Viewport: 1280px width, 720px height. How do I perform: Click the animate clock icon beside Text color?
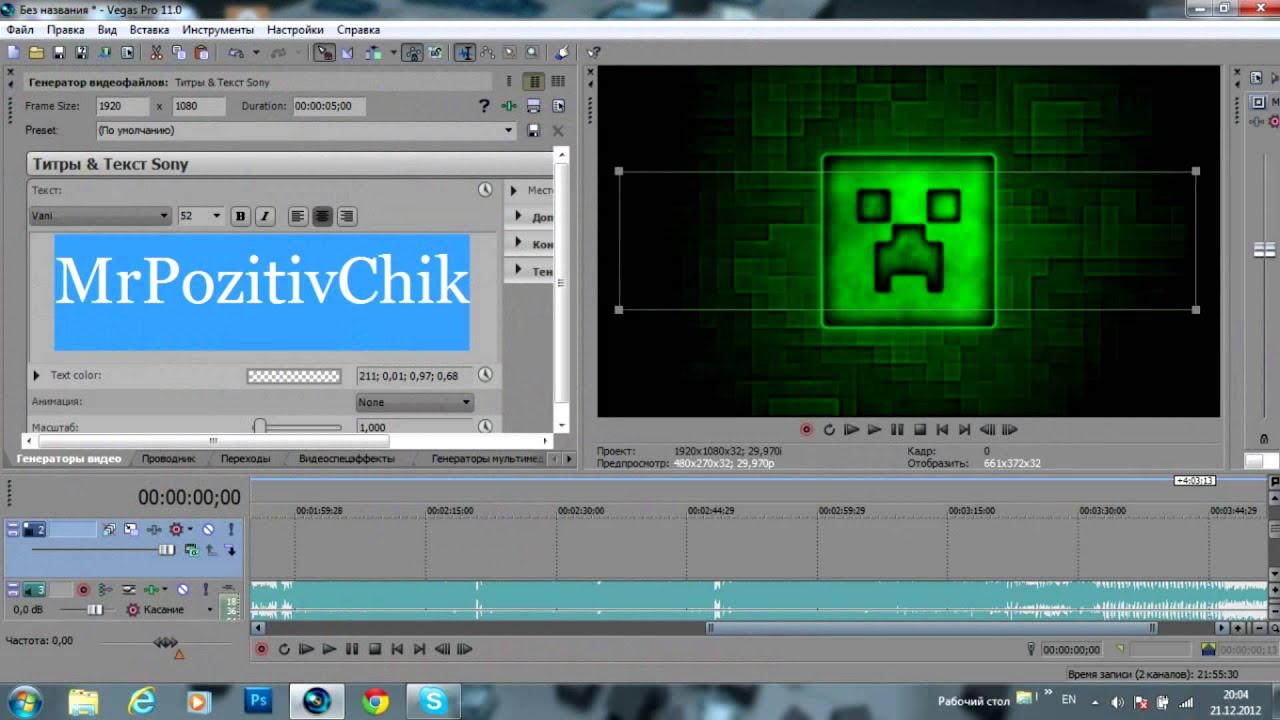click(x=485, y=375)
